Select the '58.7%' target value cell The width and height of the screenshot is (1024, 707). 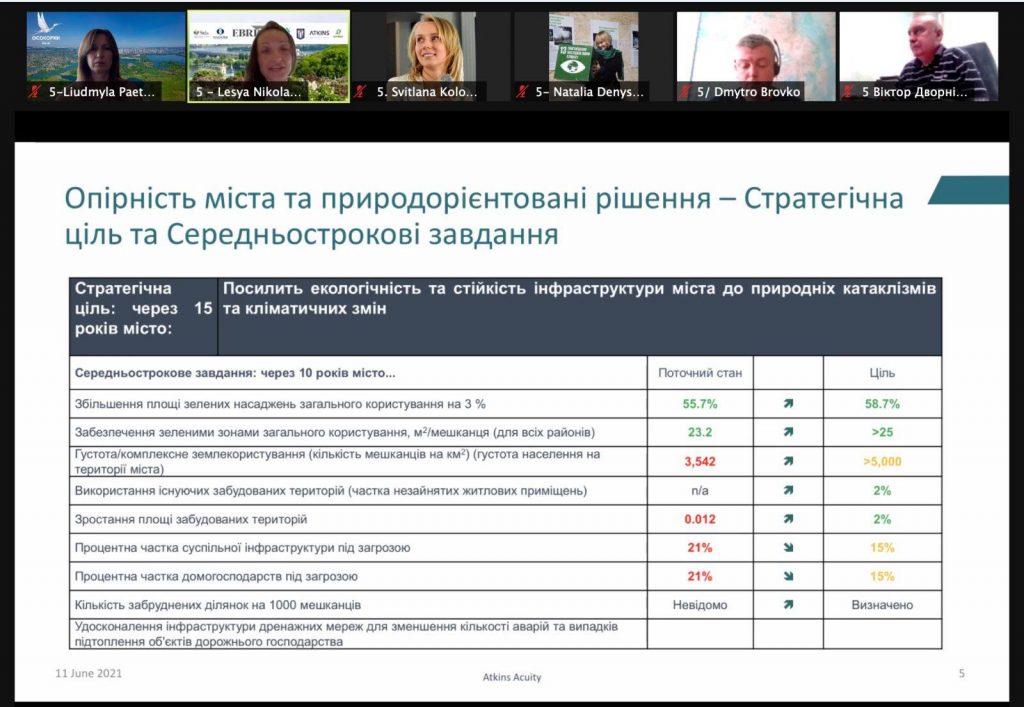pyautogui.click(x=882, y=404)
